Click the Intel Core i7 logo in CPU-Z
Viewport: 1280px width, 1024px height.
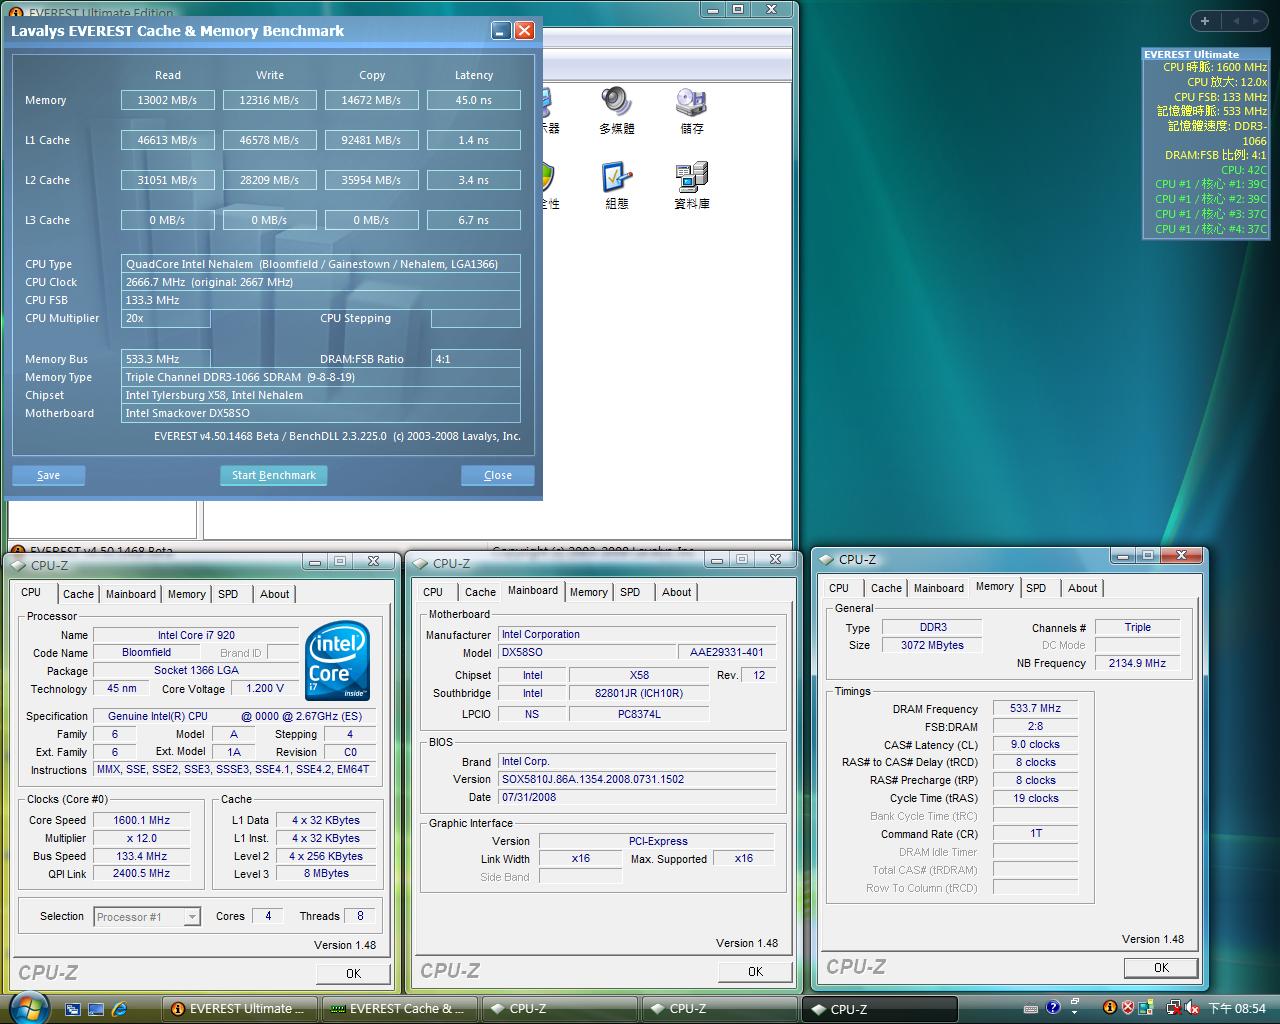point(337,662)
